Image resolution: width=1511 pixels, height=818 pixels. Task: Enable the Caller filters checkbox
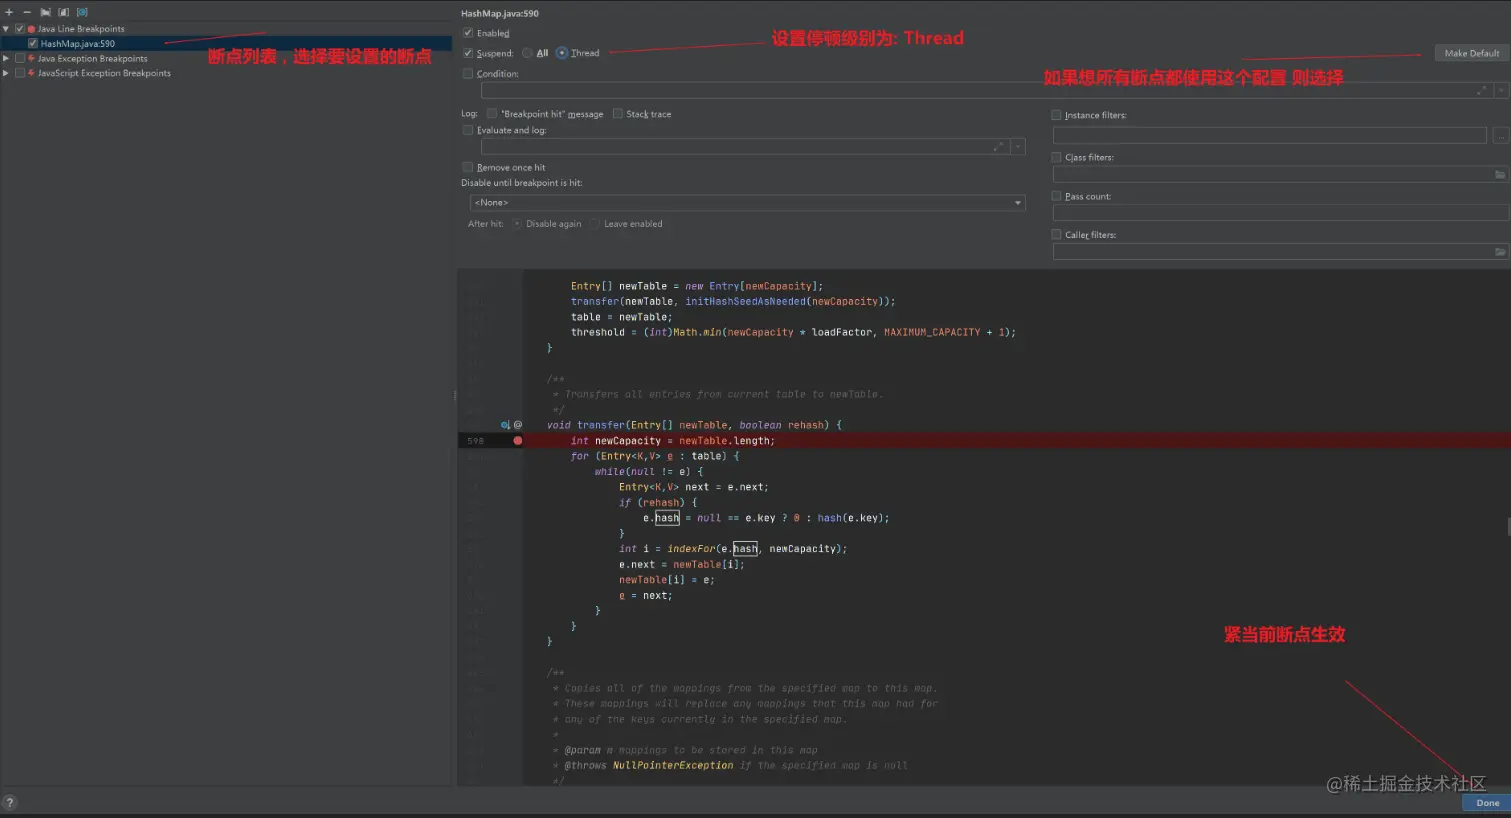(x=1056, y=234)
